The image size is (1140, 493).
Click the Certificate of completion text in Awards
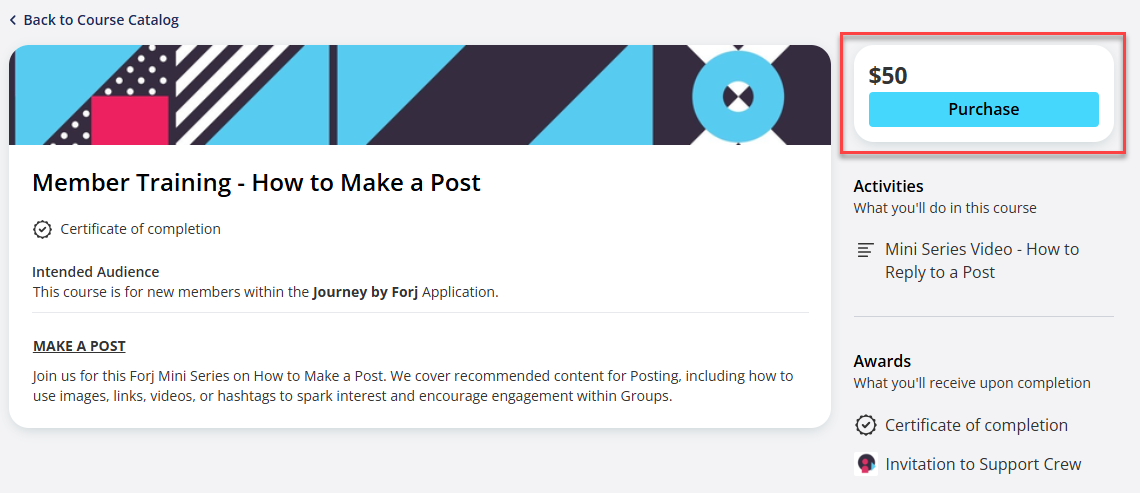[x=976, y=426]
